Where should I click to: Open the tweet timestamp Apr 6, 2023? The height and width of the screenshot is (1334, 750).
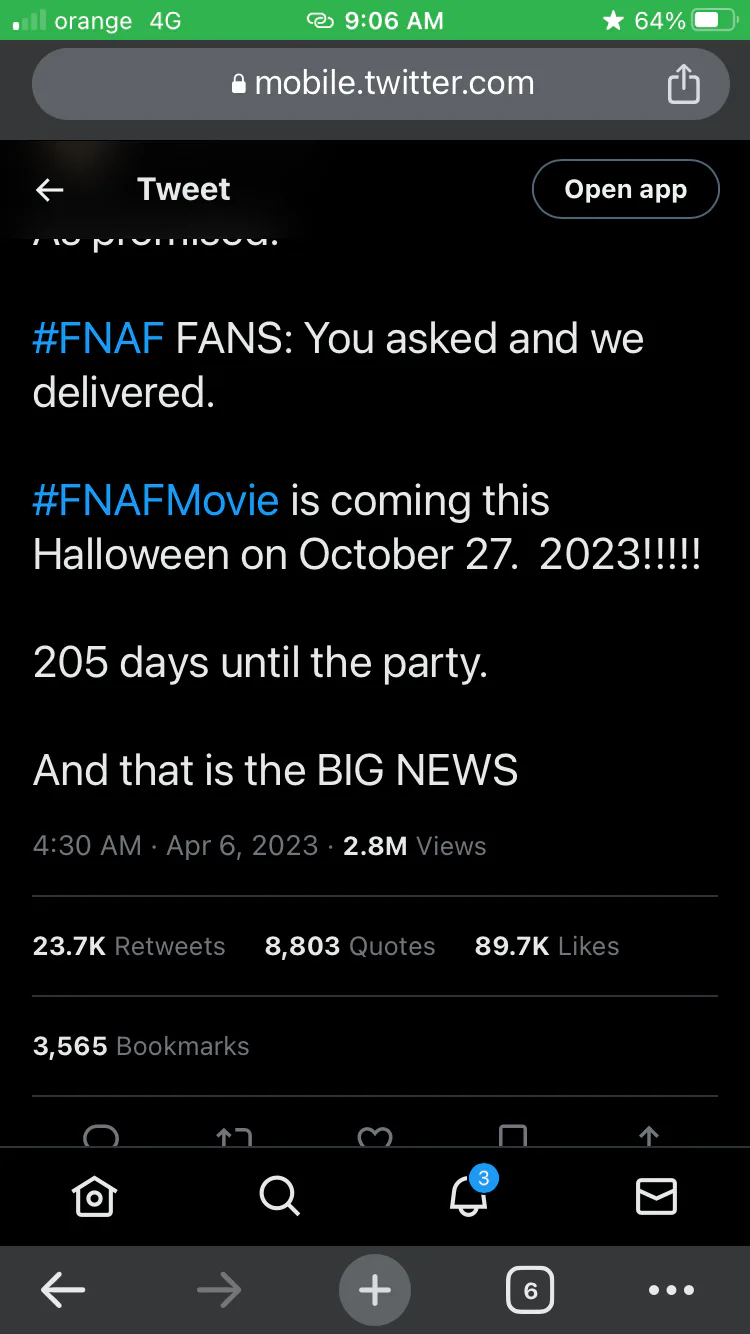175,846
